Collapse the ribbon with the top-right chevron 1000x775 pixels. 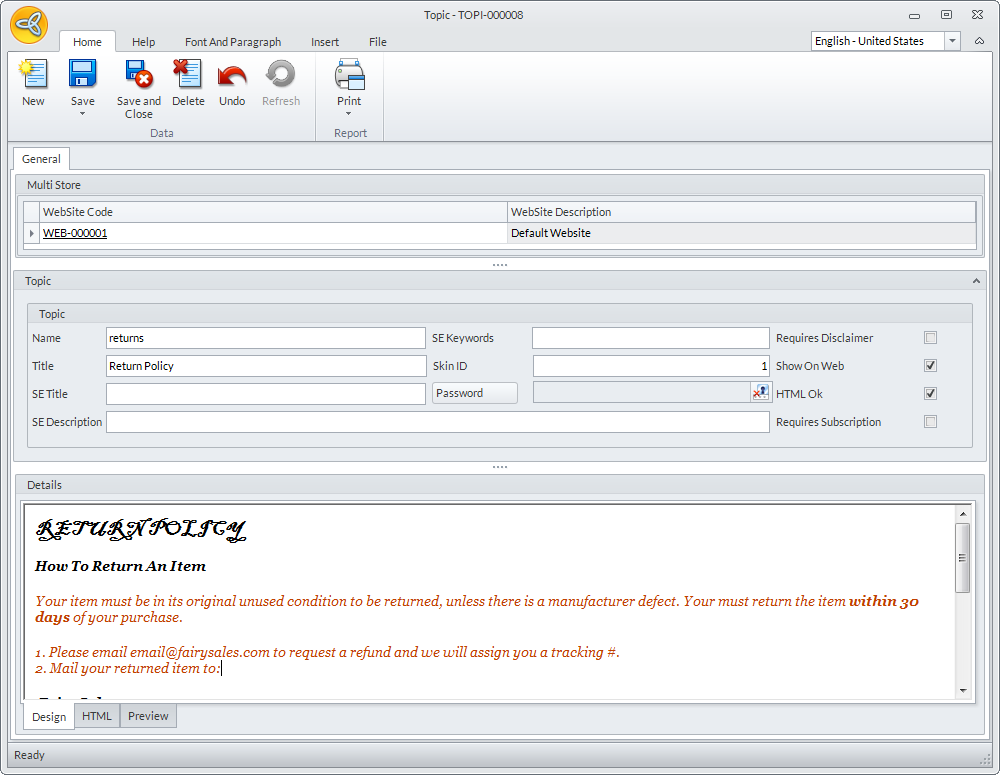tap(979, 41)
